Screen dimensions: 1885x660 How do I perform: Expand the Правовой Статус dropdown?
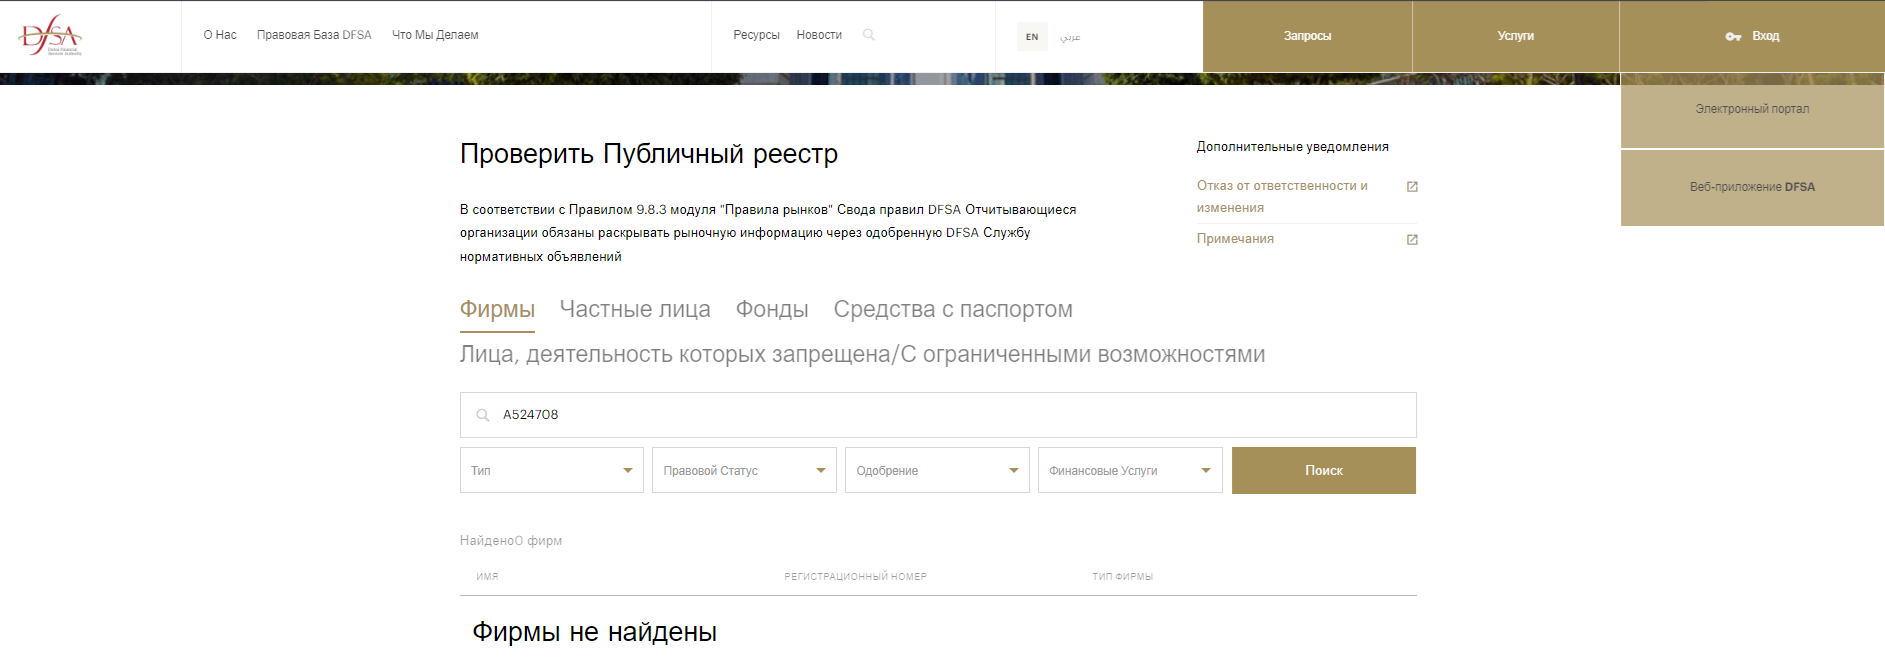point(744,470)
